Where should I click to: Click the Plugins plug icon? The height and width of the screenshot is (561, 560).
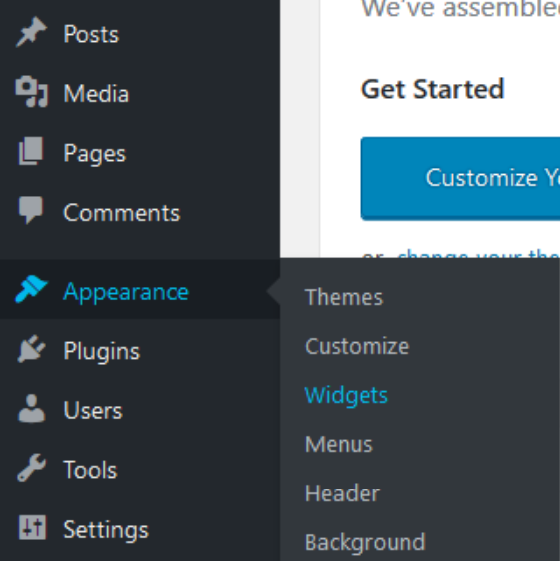[x=31, y=349]
